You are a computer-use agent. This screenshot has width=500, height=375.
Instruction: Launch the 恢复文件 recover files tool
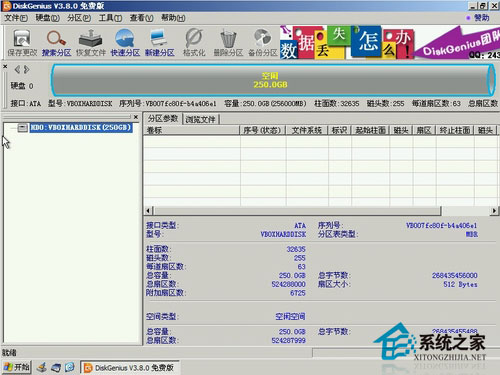click(91, 43)
